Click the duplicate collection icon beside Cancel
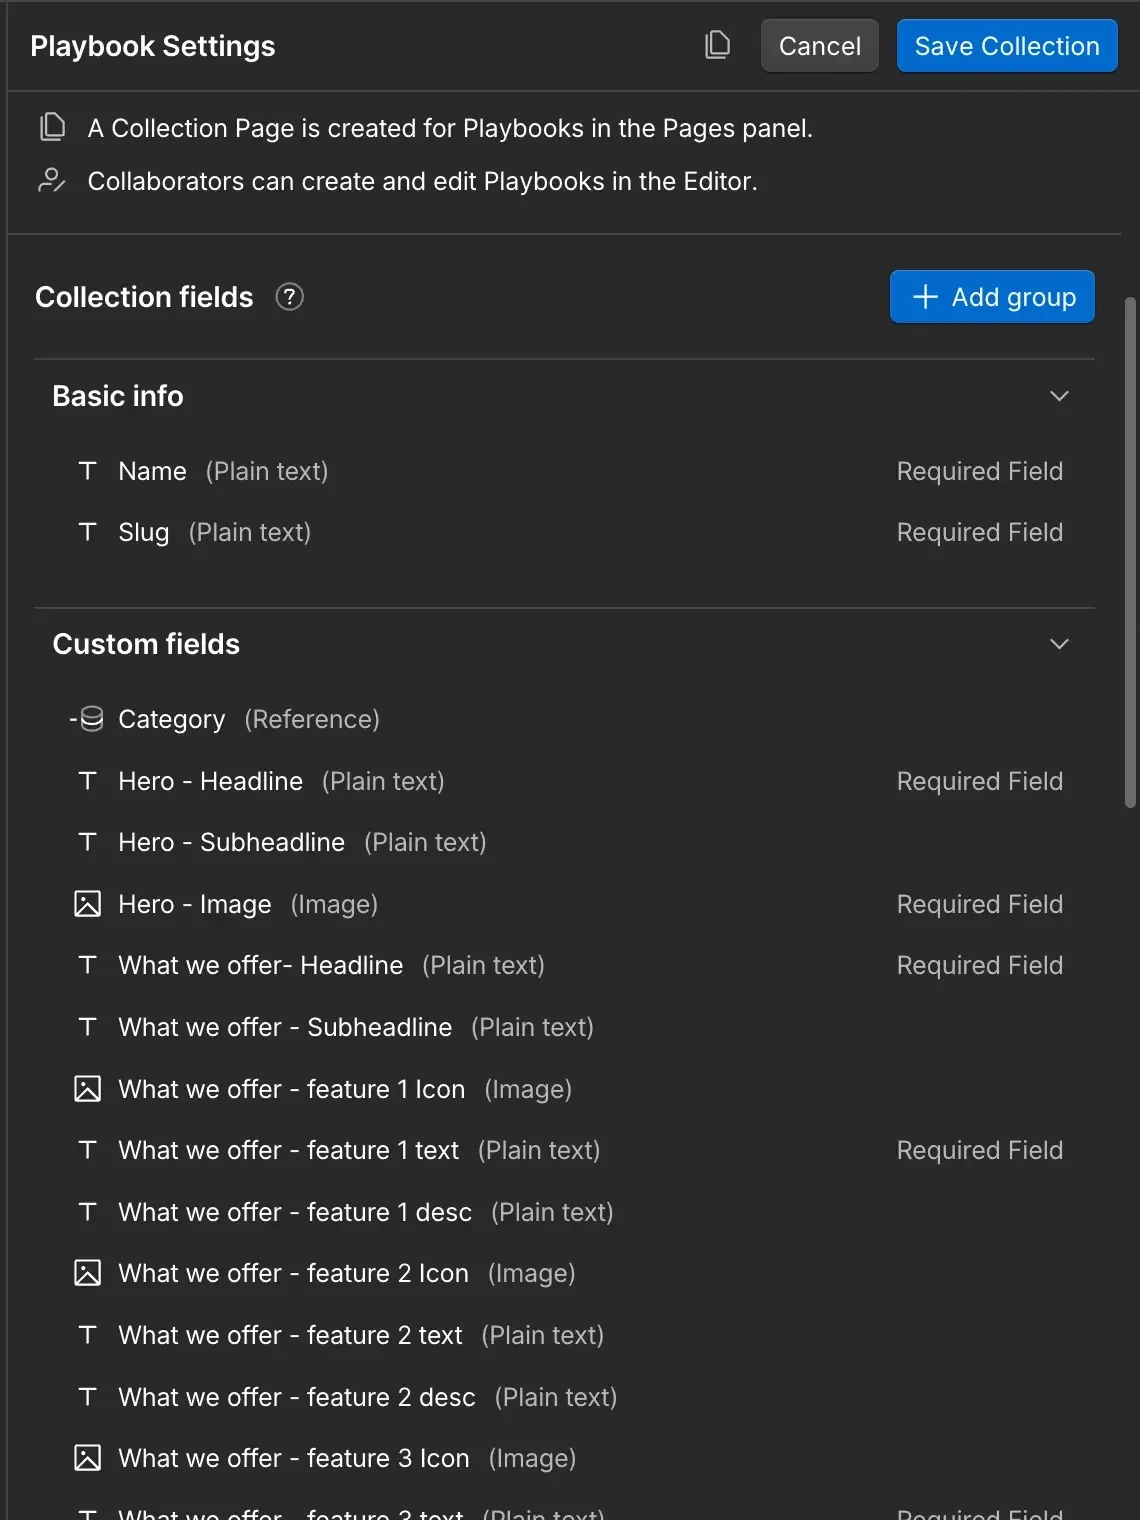 (x=717, y=45)
